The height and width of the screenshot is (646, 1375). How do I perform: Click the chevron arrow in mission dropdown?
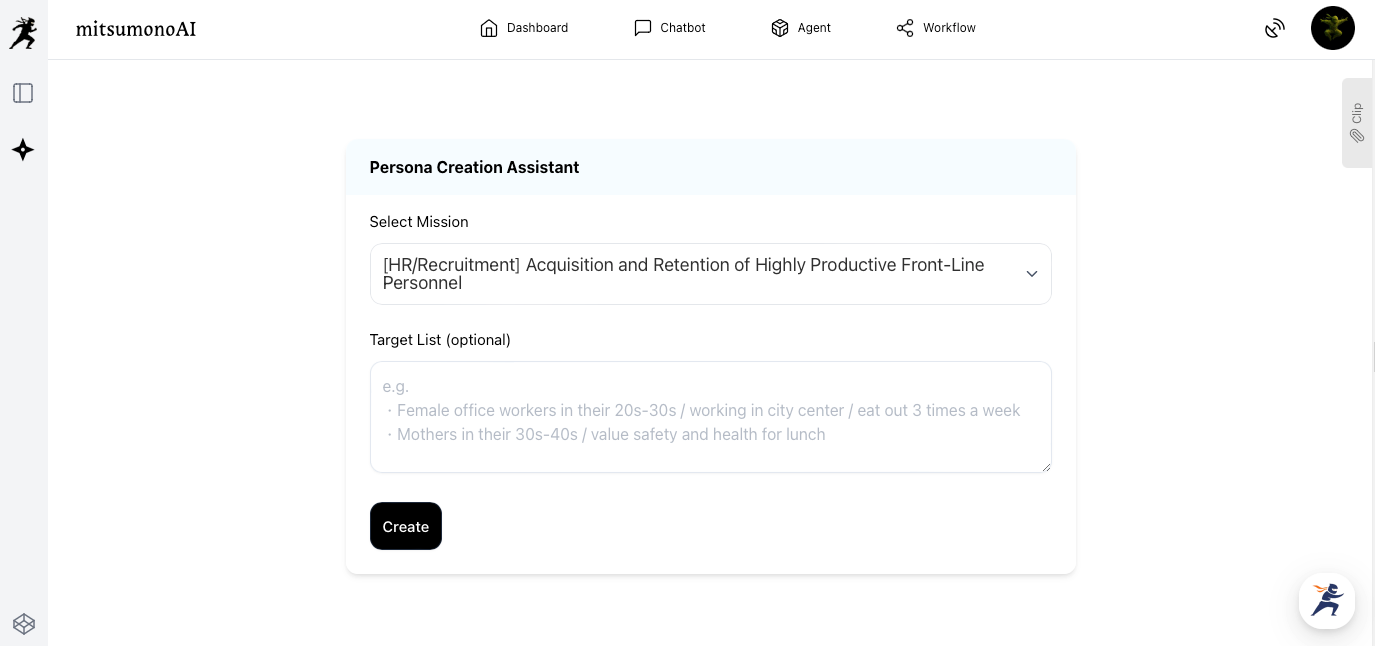1031,274
